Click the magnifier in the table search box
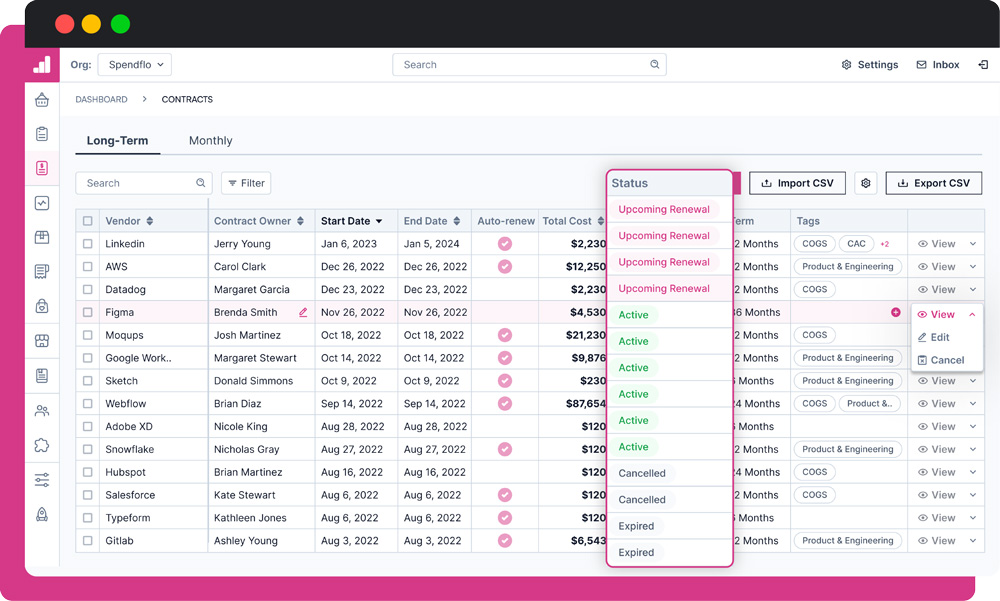Image resolution: width=1000 pixels, height=601 pixels. click(200, 183)
